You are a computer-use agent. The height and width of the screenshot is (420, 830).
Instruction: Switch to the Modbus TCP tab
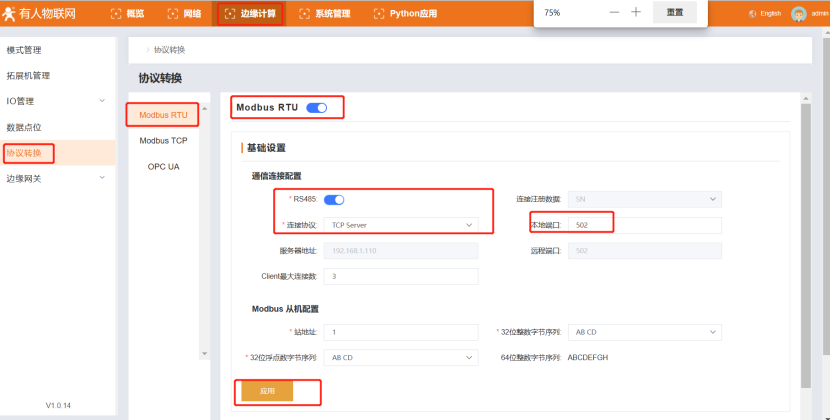pyautogui.click(x=163, y=141)
